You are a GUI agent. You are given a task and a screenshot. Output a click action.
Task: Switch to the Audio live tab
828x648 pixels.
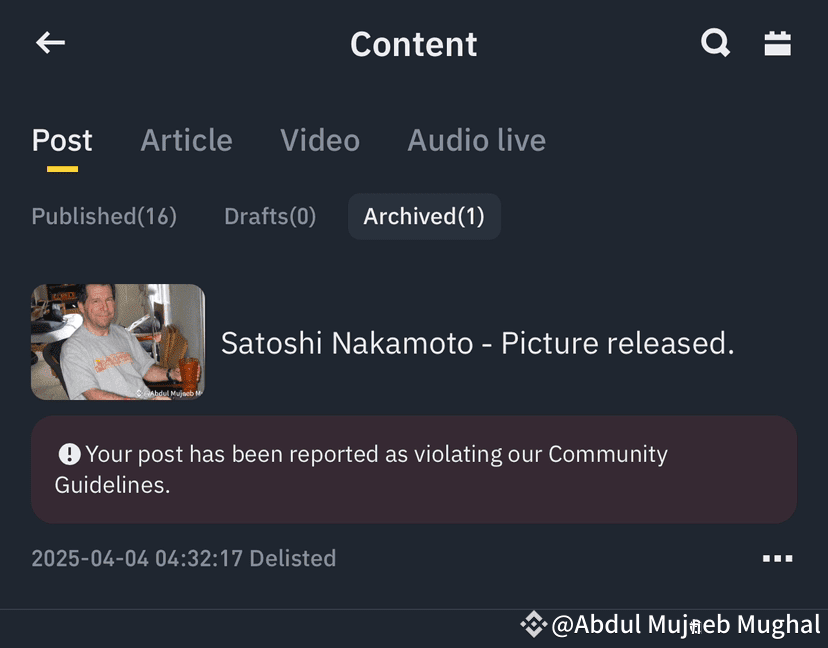476,140
